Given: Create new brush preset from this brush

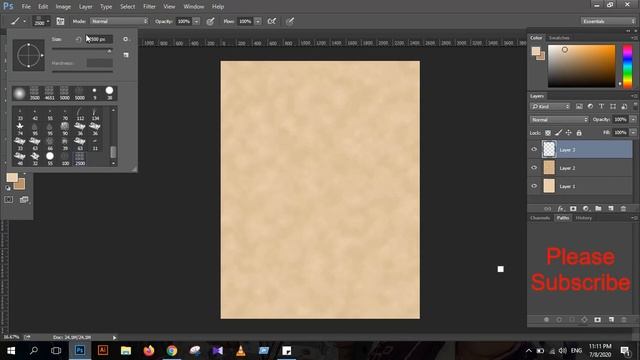Looking at the screenshot, I should tap(126, 55).
